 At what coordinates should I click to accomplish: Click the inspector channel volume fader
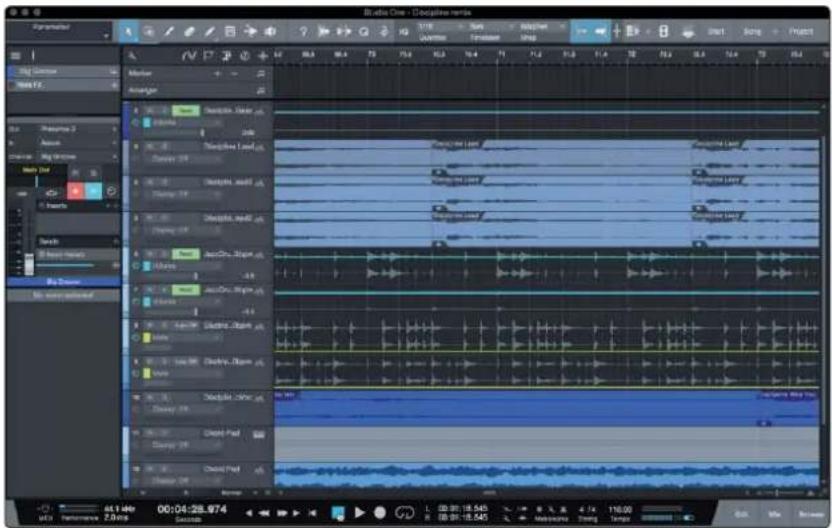(x=29, y=264)
